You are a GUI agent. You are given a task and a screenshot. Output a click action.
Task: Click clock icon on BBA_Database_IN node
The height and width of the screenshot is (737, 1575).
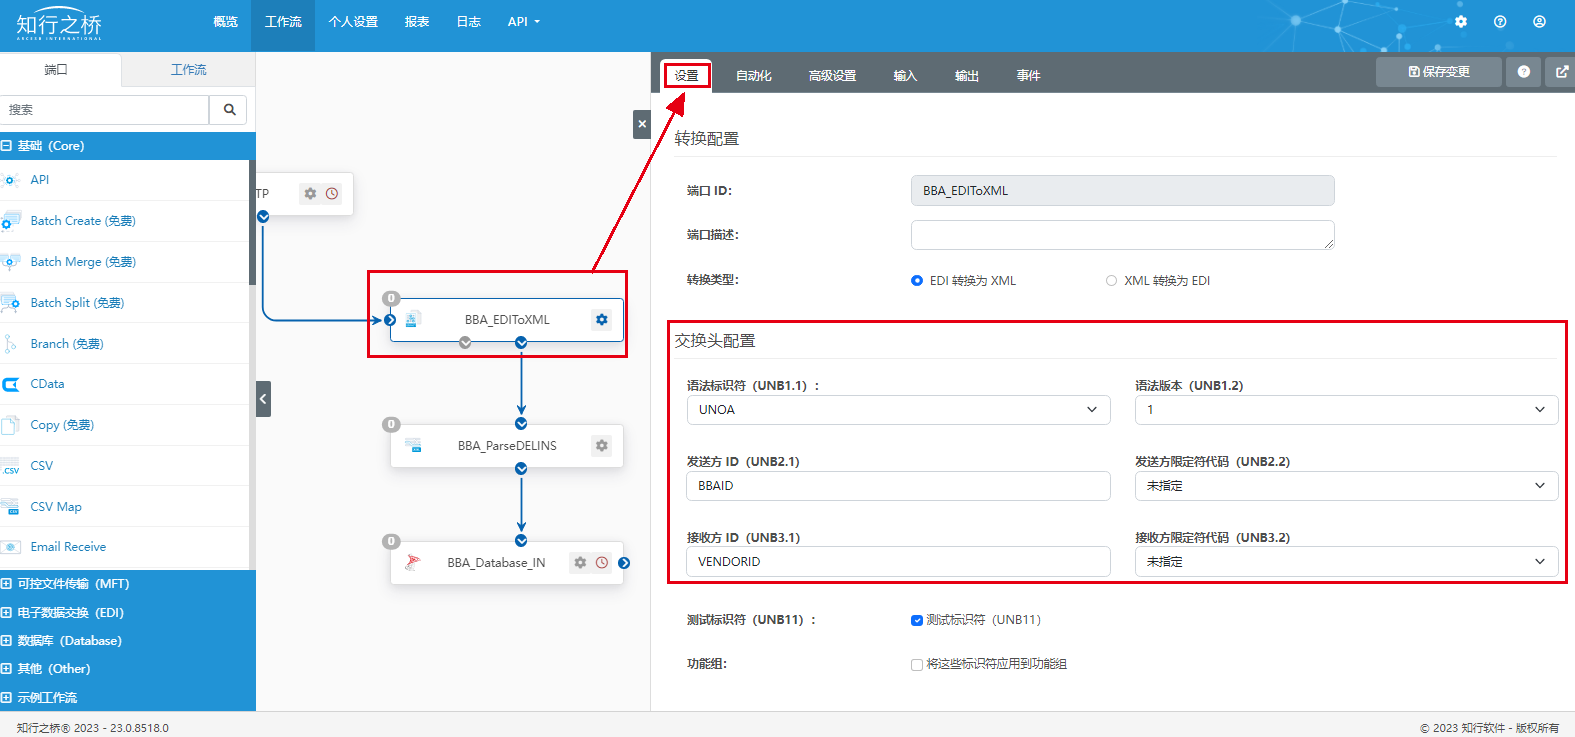pyautogui.click(x=602, y=563)
